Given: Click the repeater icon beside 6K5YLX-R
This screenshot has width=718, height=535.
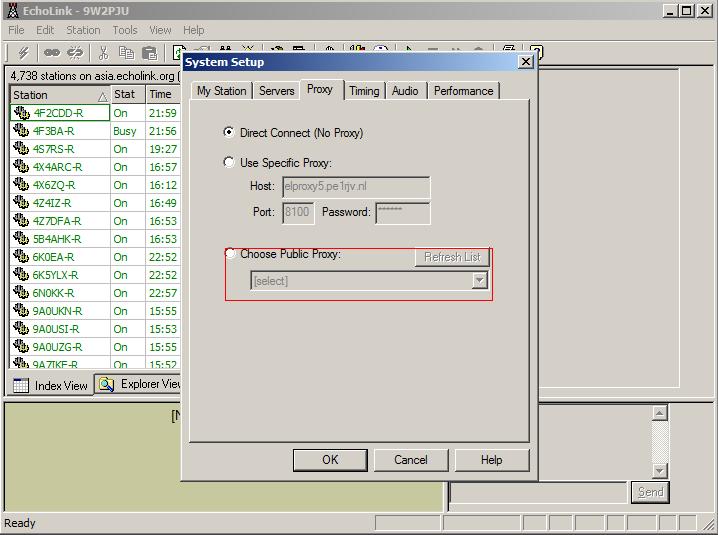Looking at the screenshot, I should (21, 274).
